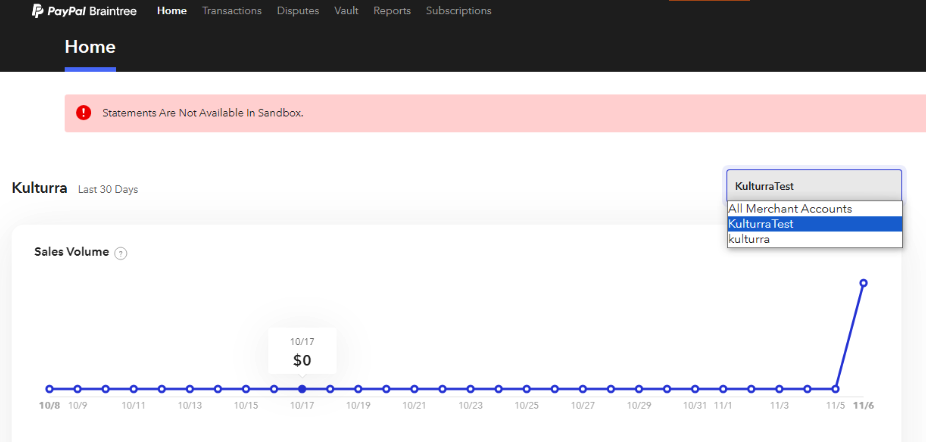This screenshot has width=926, height=442.
Task: Open the KulturraTest merchant account dropdown
Action: [814, 186]
